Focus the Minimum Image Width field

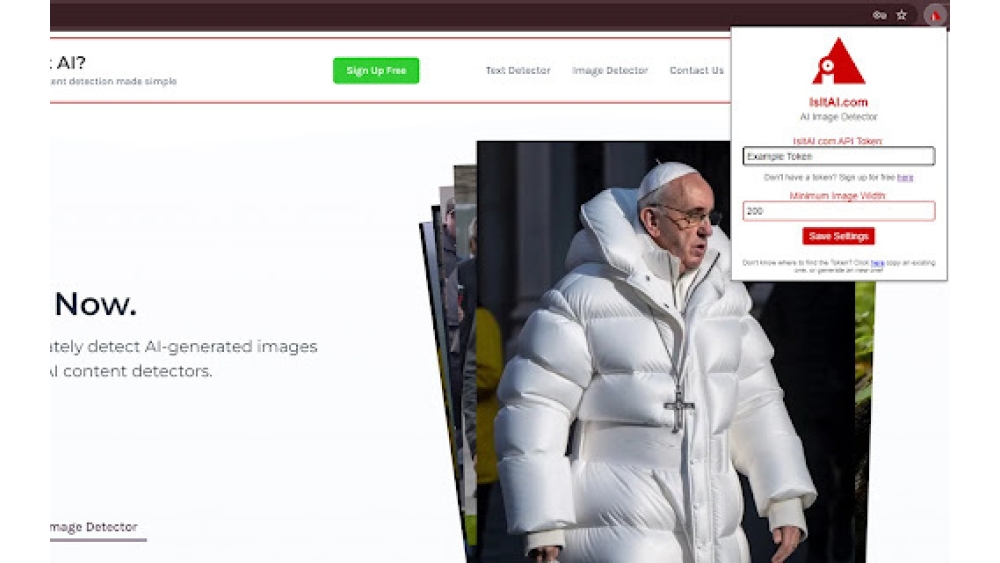pos(839,211)
